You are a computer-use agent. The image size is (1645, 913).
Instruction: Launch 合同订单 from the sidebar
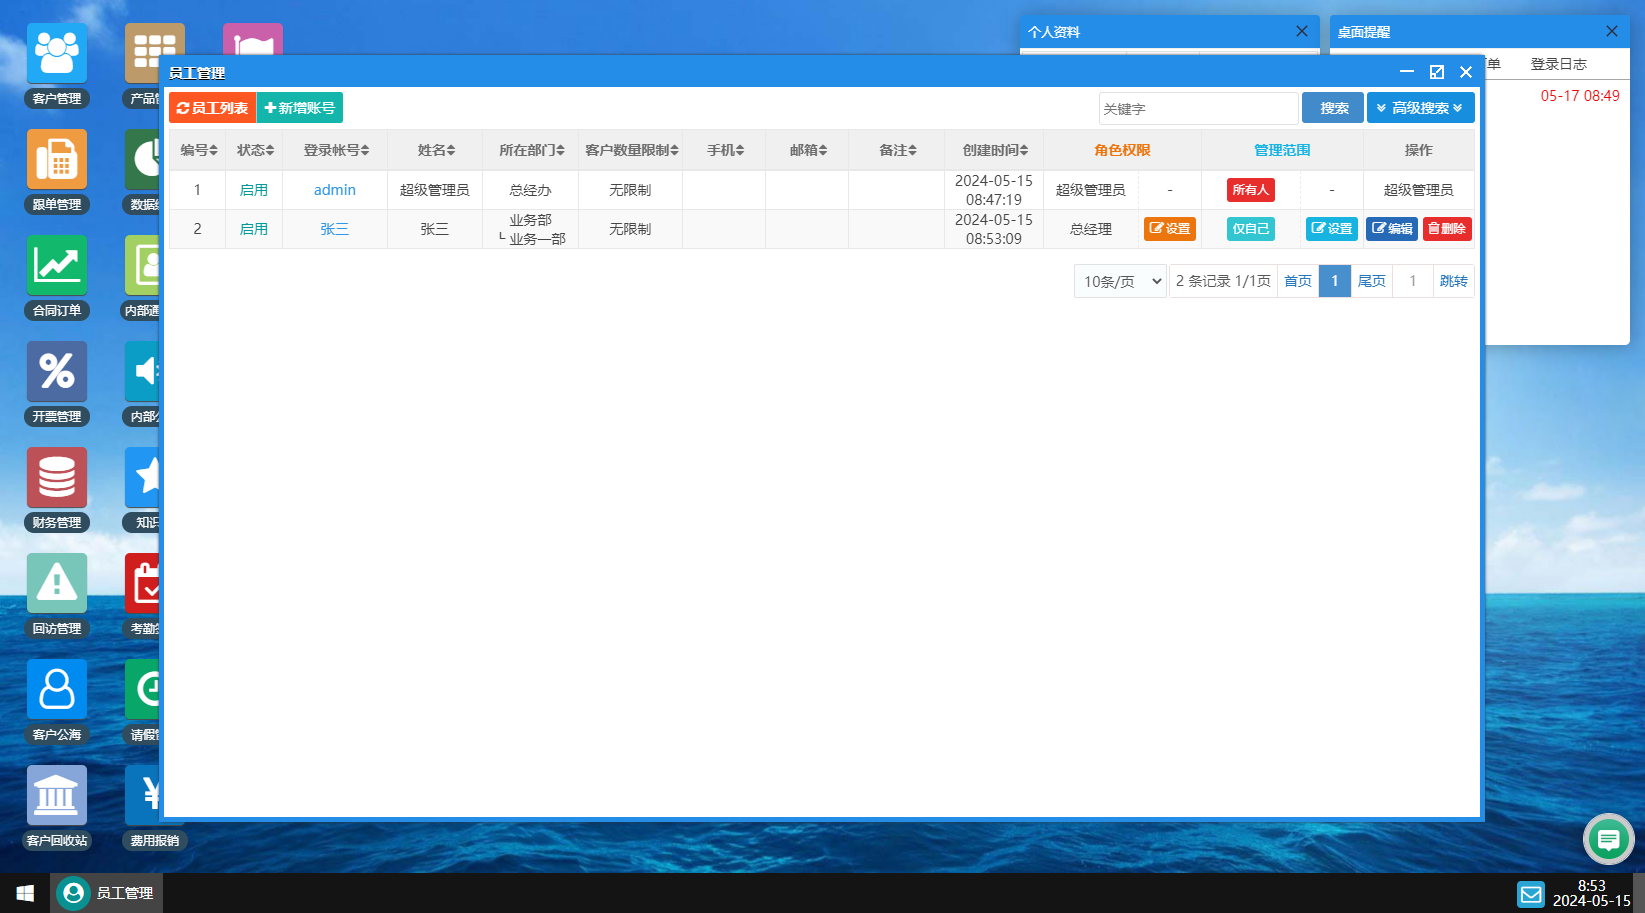tap(57, 264)
